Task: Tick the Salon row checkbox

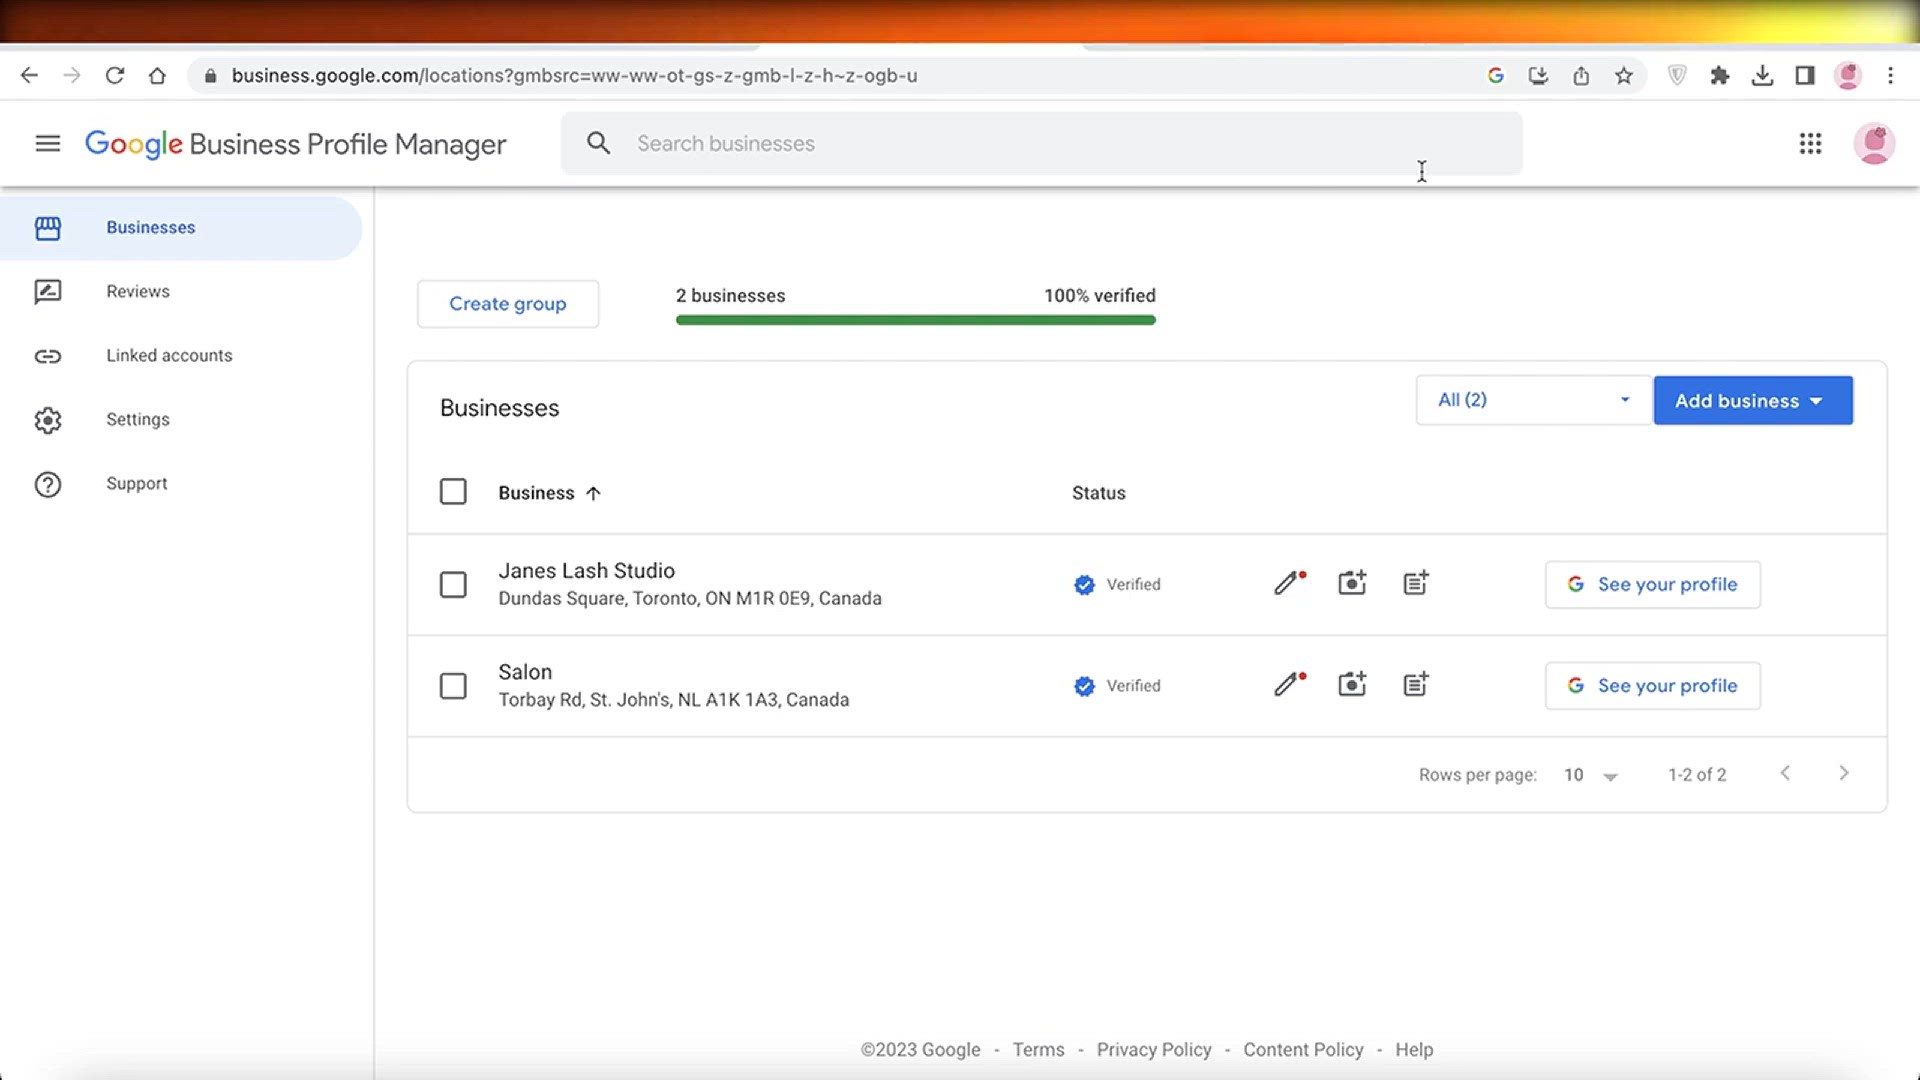Action: tap(453, 685)
